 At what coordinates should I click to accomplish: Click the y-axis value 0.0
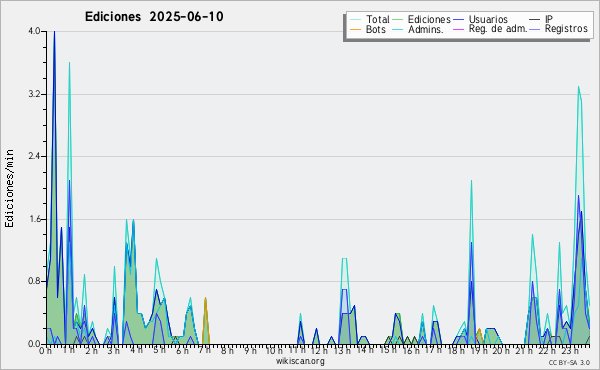[x=34, y=344]
